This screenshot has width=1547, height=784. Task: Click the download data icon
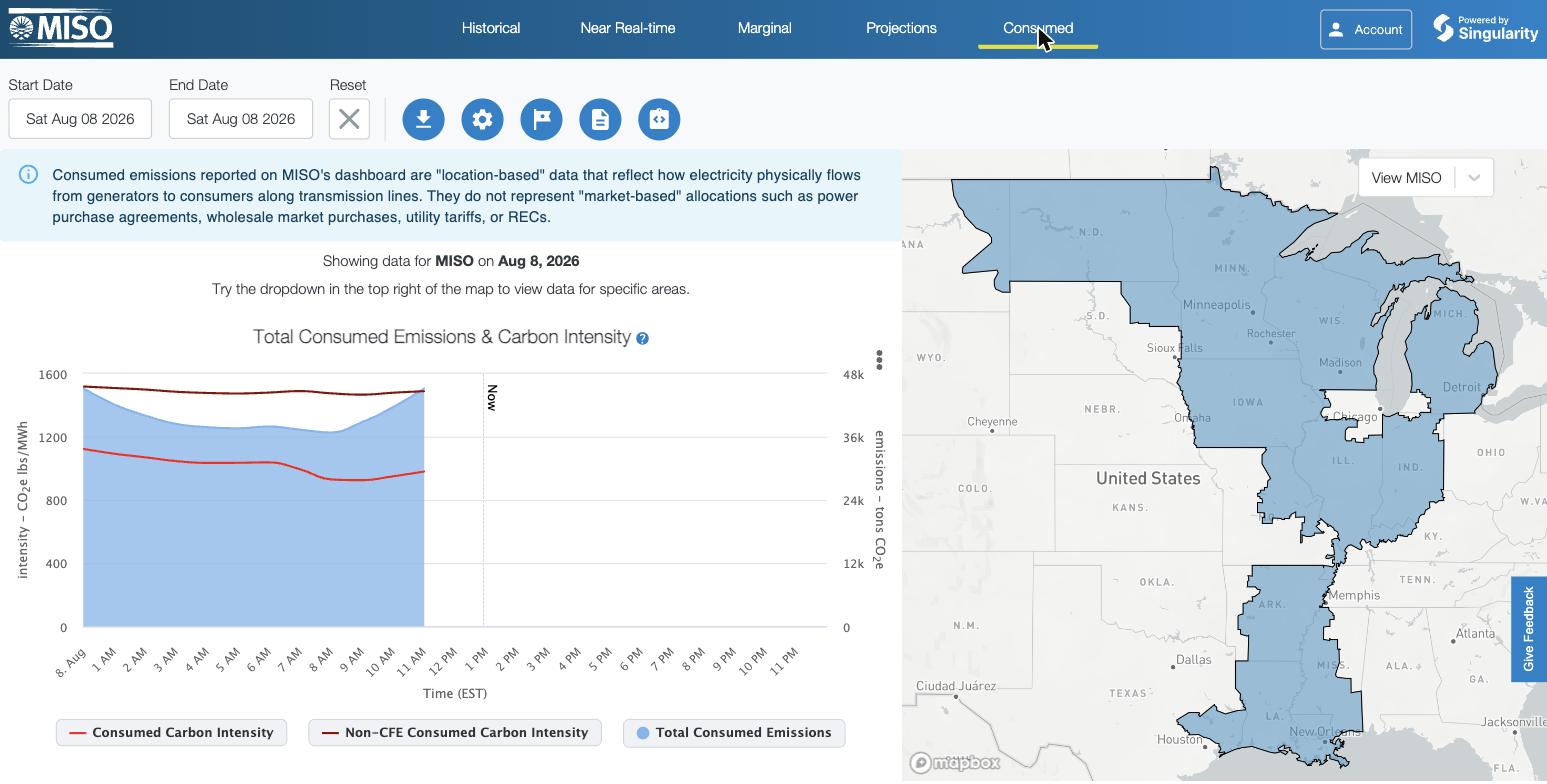423,119
